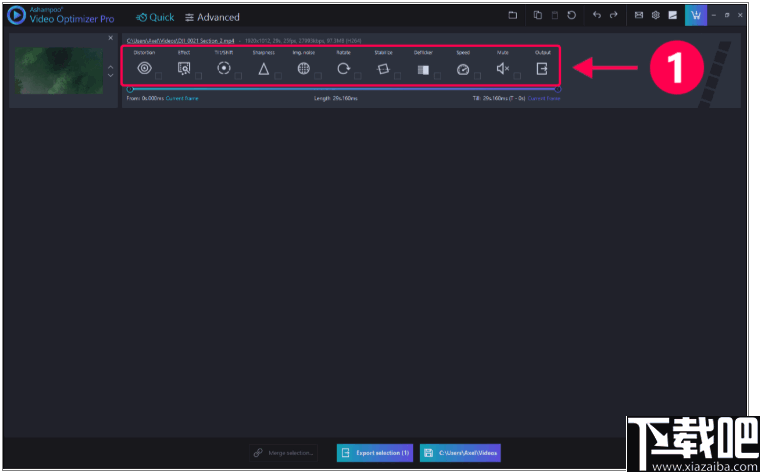Move video up using the up chevron
The width and height of the screenshot is (762, 472).
[x=110, y=67]
